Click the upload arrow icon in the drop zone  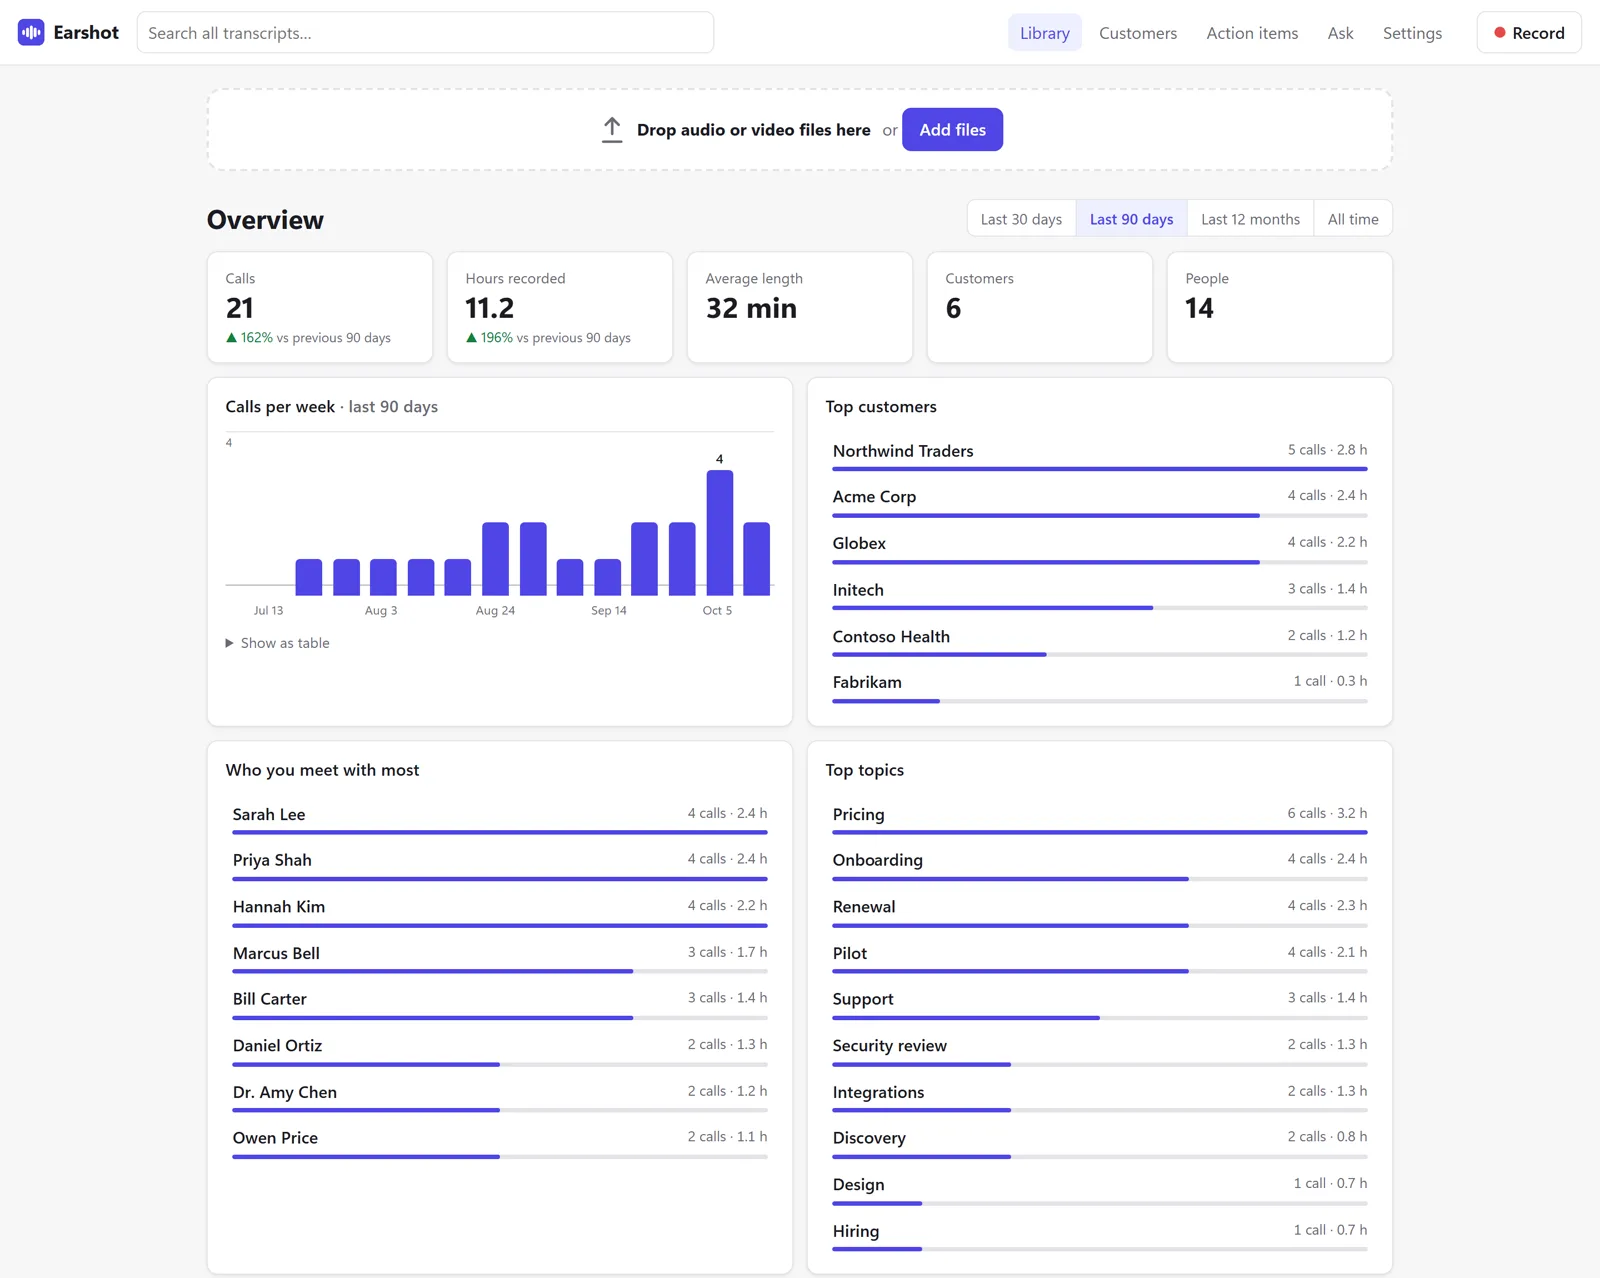tap(612, 130)
